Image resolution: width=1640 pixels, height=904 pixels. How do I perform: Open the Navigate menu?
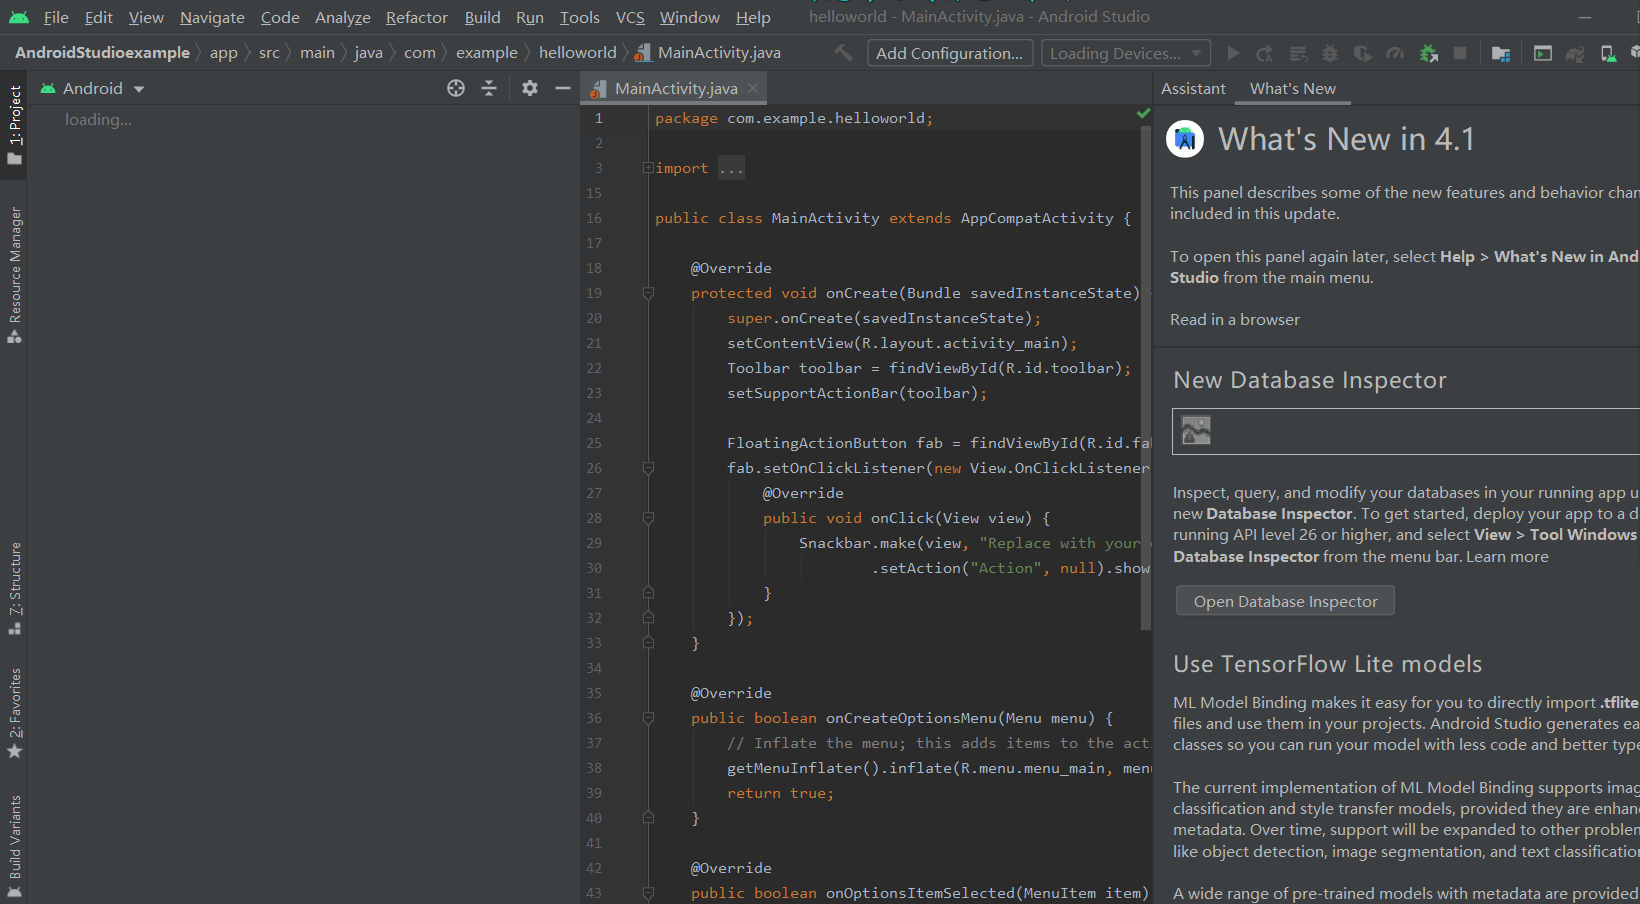[212, 17]
